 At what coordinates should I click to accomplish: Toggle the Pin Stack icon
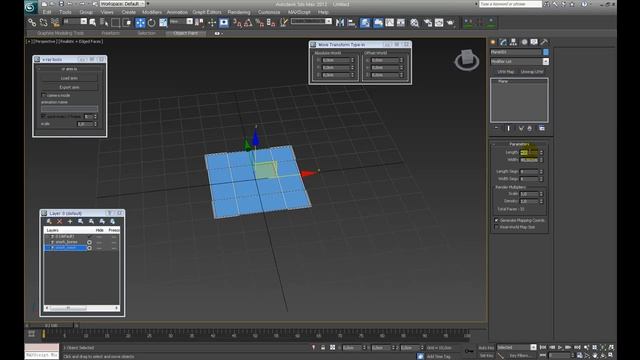click(497, 128)
